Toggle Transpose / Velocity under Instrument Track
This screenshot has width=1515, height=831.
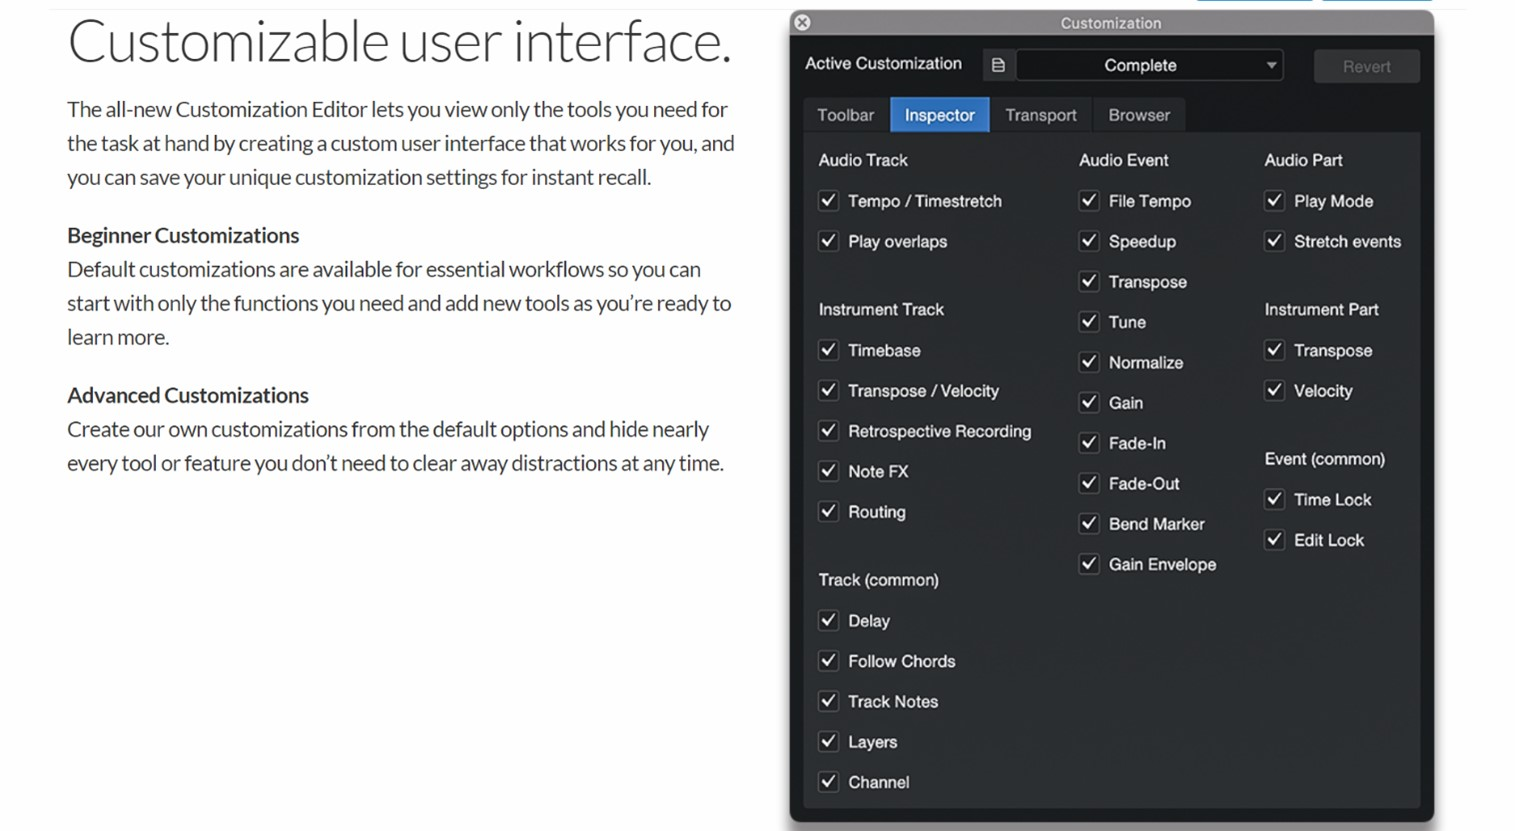pyautogui.click(x=828, y=389)
